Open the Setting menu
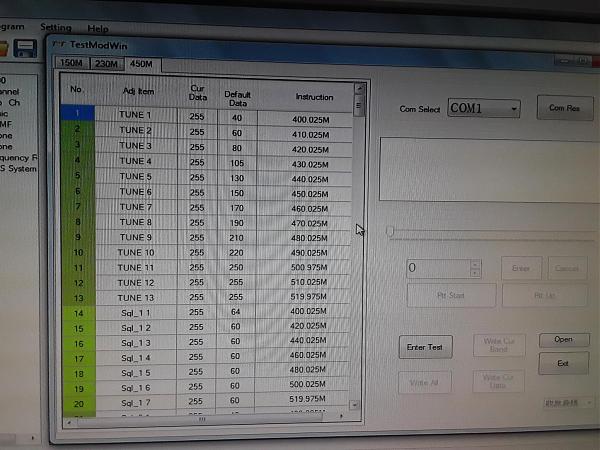This screenshot has width=600, height=450. point(55,28)
